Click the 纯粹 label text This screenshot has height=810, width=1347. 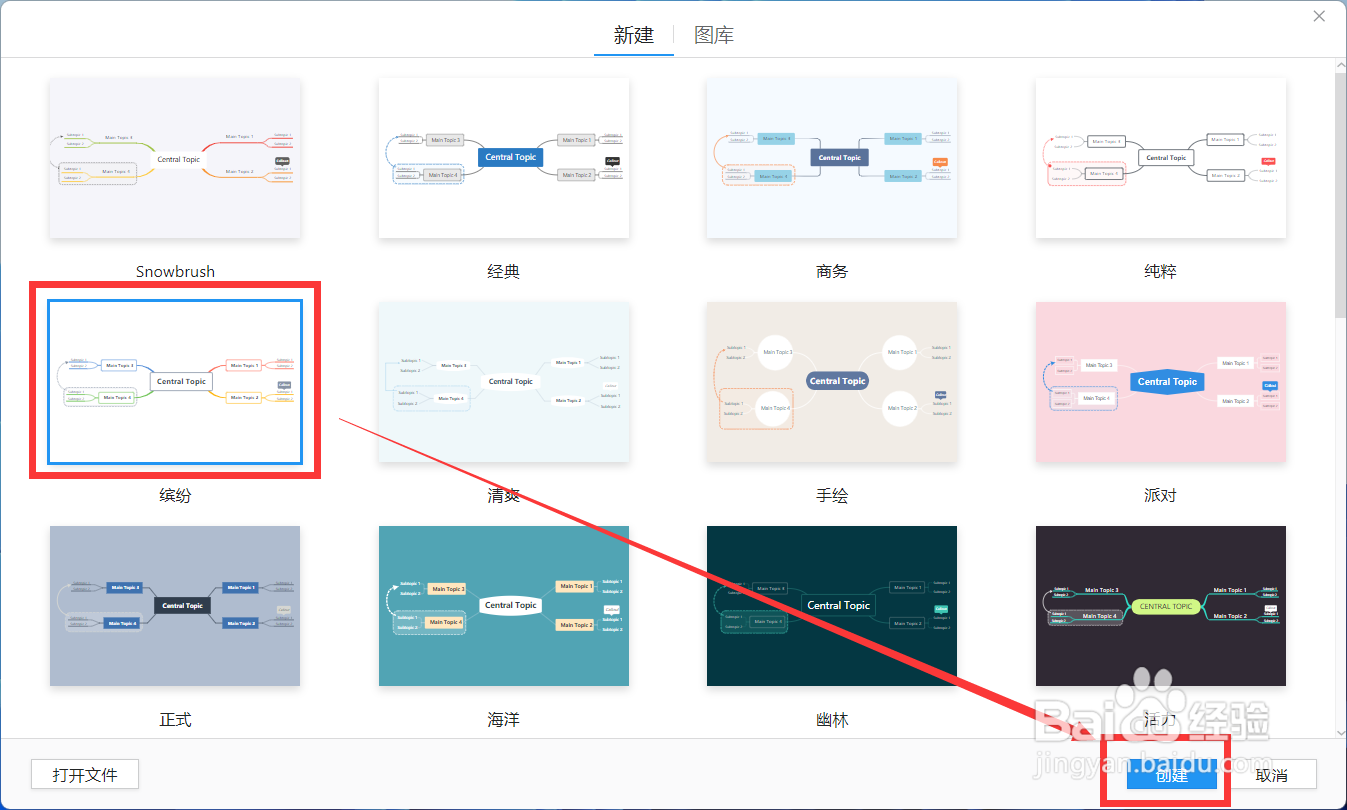click(x=1161, y=271)
